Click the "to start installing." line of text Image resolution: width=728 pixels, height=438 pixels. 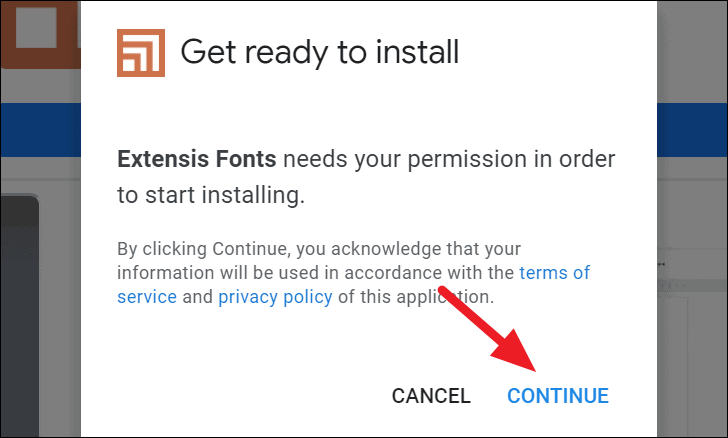211,195
